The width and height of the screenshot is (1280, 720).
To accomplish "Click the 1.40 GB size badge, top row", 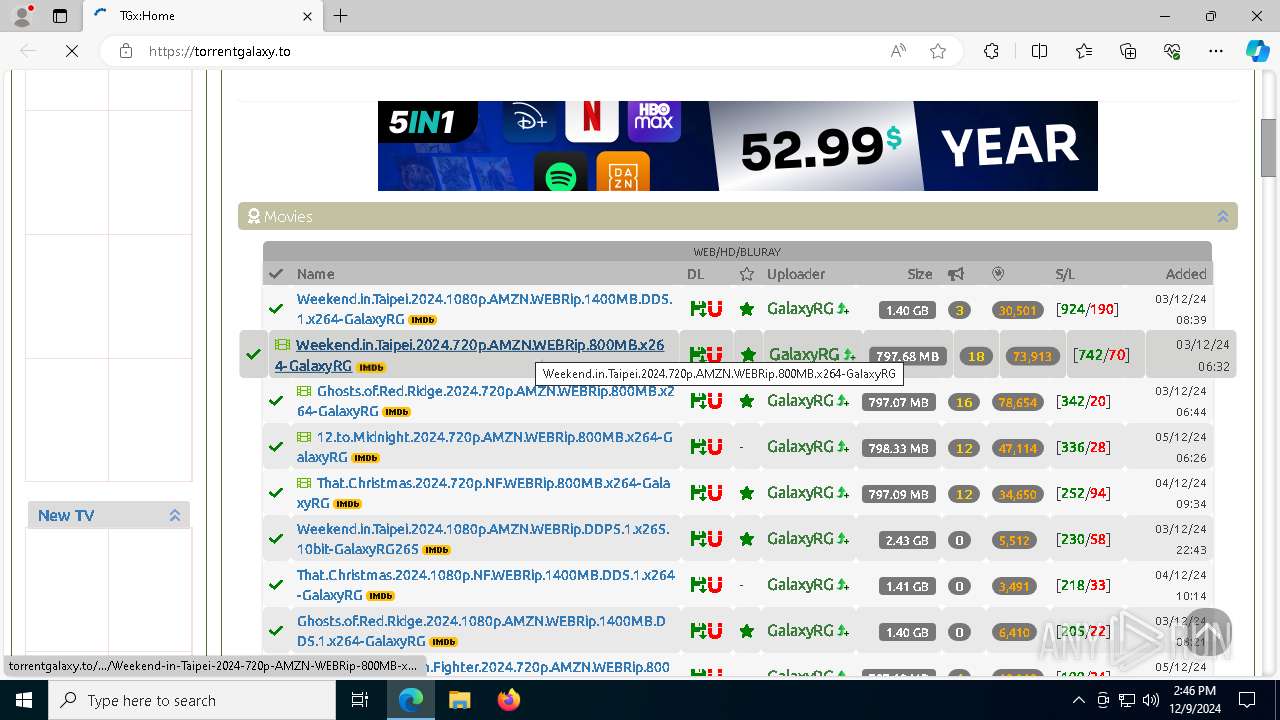I will [x=907, y=310].
